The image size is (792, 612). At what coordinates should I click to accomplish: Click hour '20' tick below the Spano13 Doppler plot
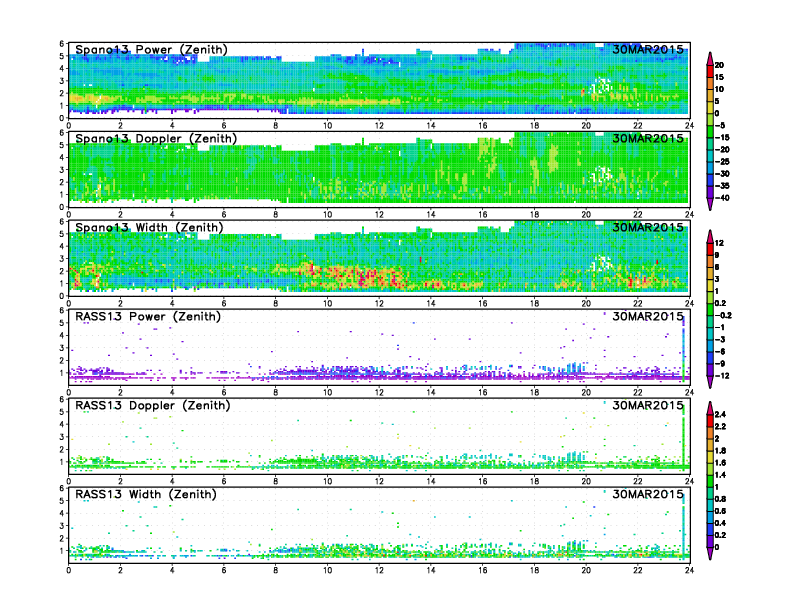586,215
